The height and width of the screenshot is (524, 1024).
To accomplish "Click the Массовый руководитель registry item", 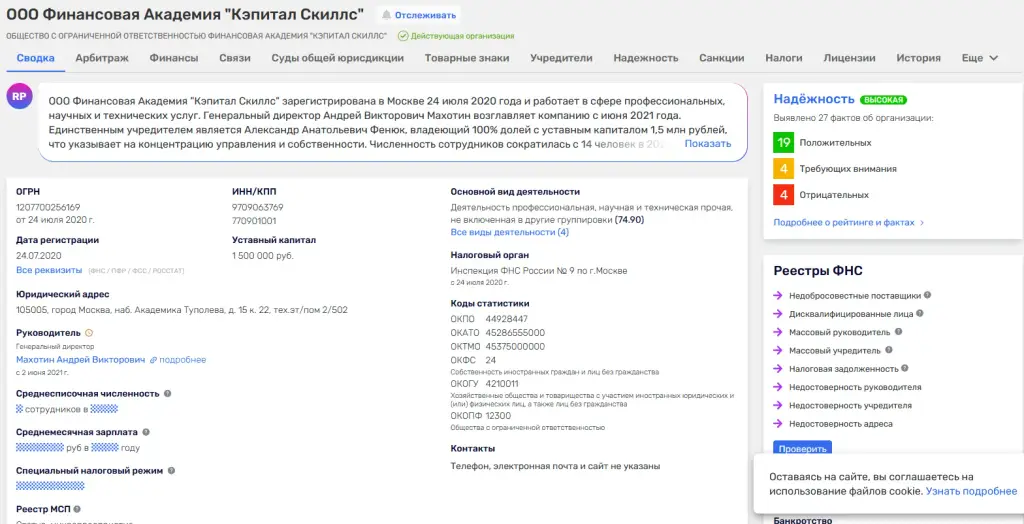I will point(839,332).
